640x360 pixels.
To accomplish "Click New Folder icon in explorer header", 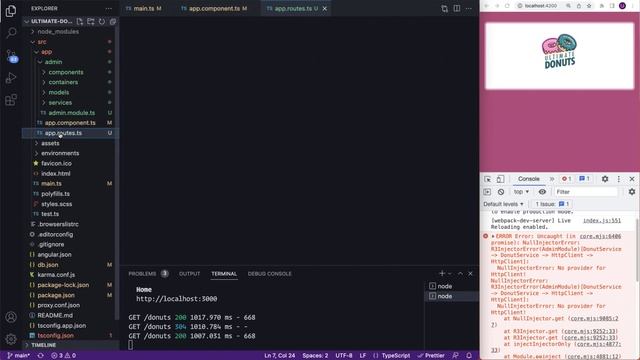I will coord(91,21).
